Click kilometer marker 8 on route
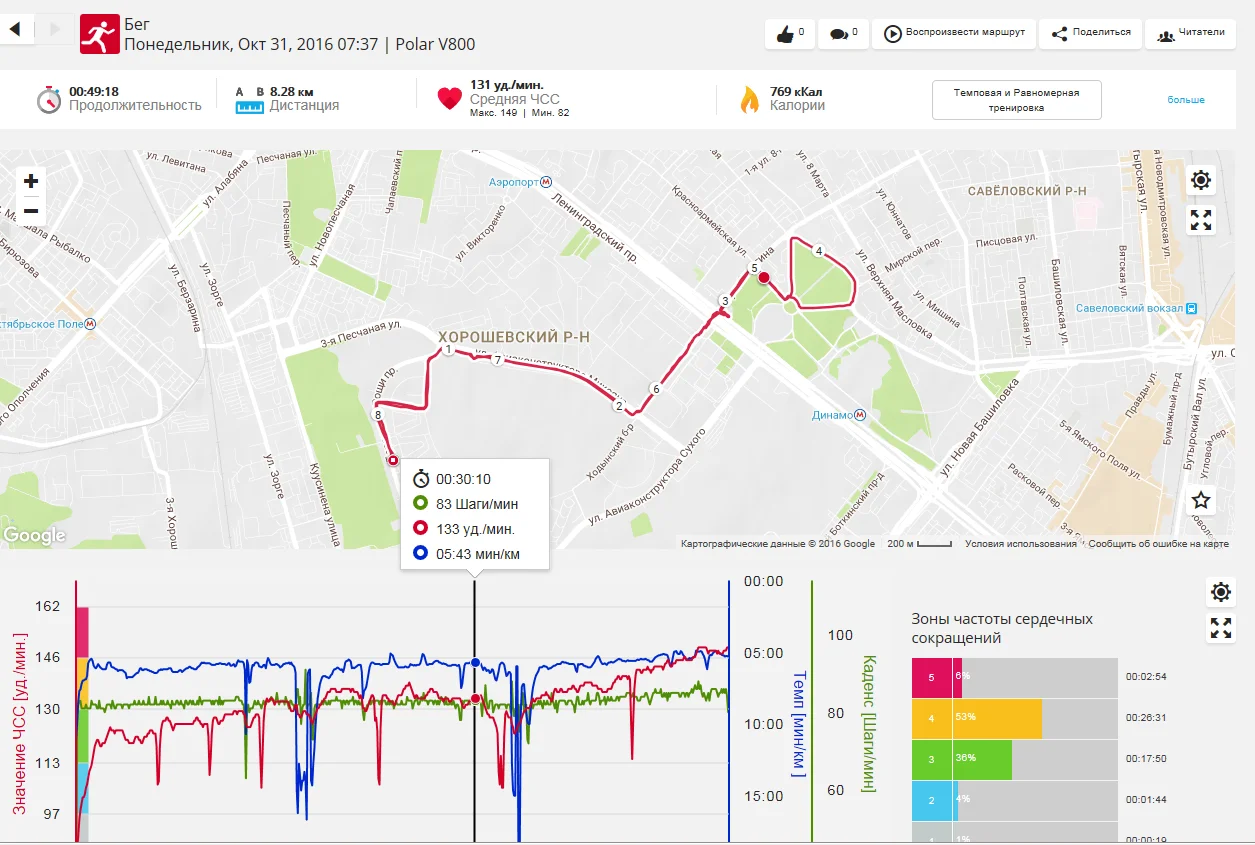The height and width of the screenshot is (845, 1255). [377, 414]
